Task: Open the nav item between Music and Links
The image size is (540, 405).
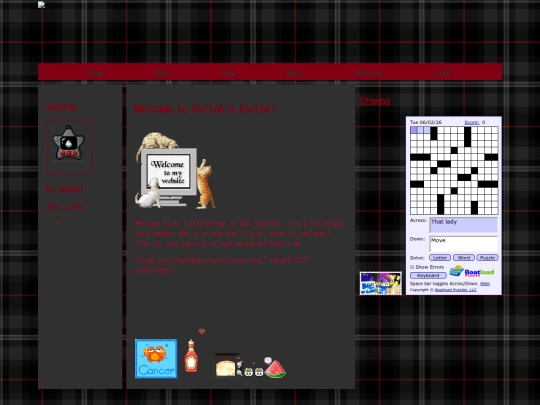Action: (x=368, y=73)
